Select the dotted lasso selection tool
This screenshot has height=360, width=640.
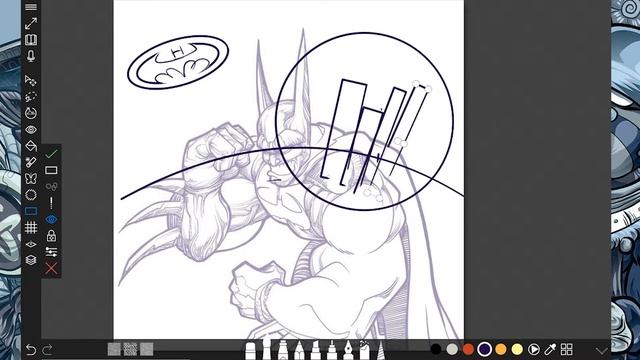coord(31,97)
